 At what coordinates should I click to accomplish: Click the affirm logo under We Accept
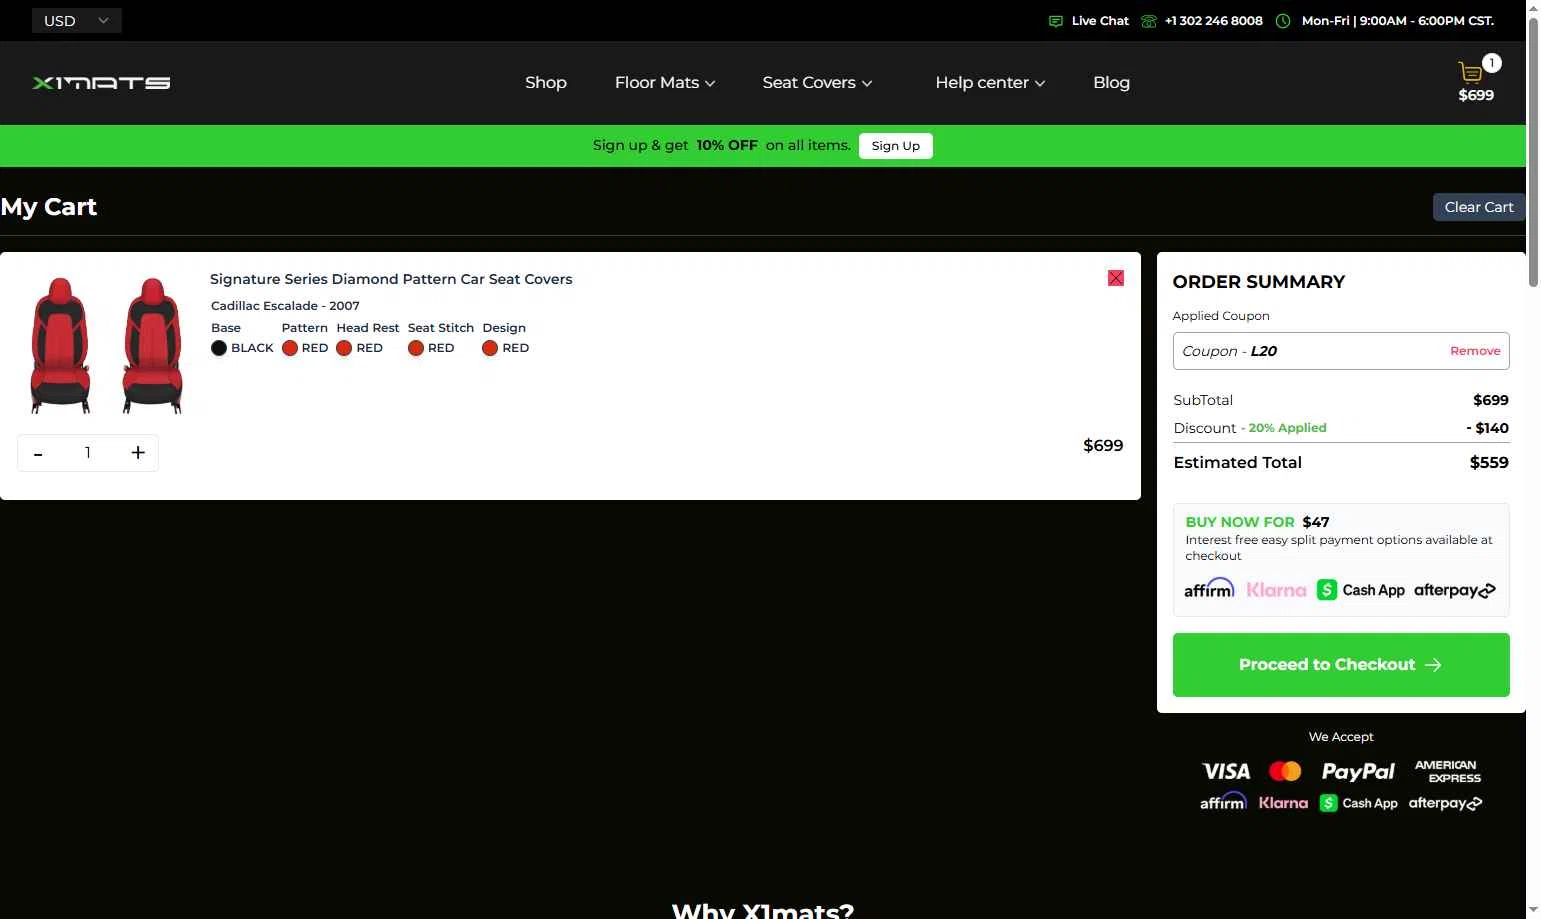click(x=1223, y=802)
